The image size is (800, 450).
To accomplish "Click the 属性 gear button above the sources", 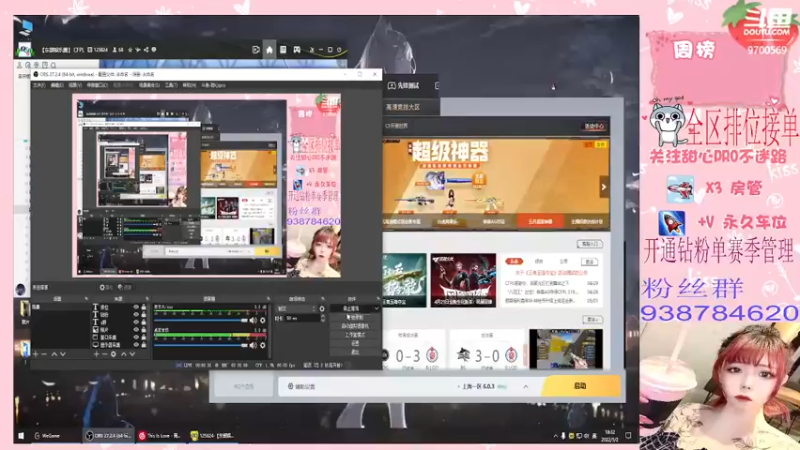I will [x=106, y=287].
